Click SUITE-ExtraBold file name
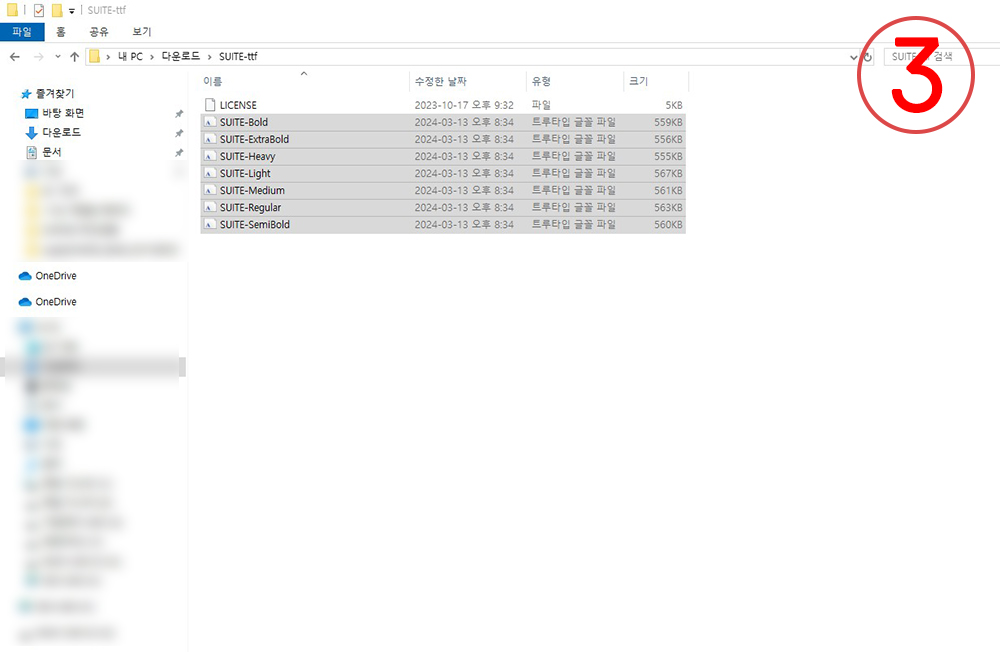1000x652 pixels. (x=254, y=139)
